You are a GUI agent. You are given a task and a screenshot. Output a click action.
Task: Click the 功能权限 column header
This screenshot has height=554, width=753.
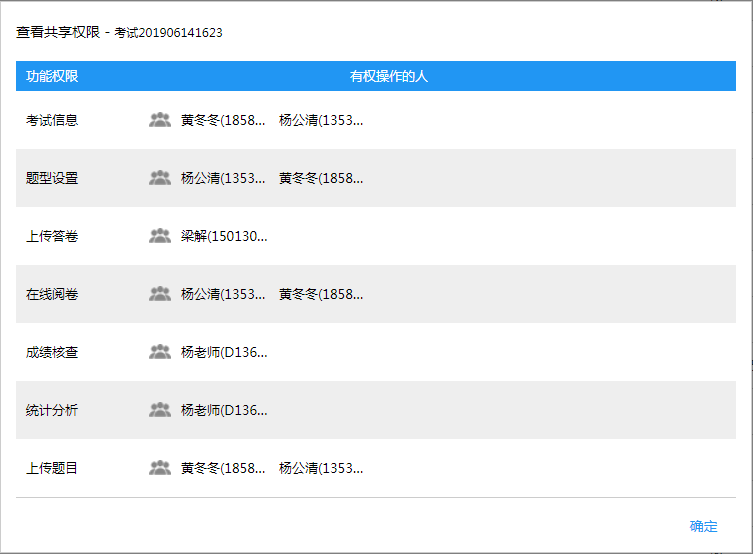coord(52,76)
